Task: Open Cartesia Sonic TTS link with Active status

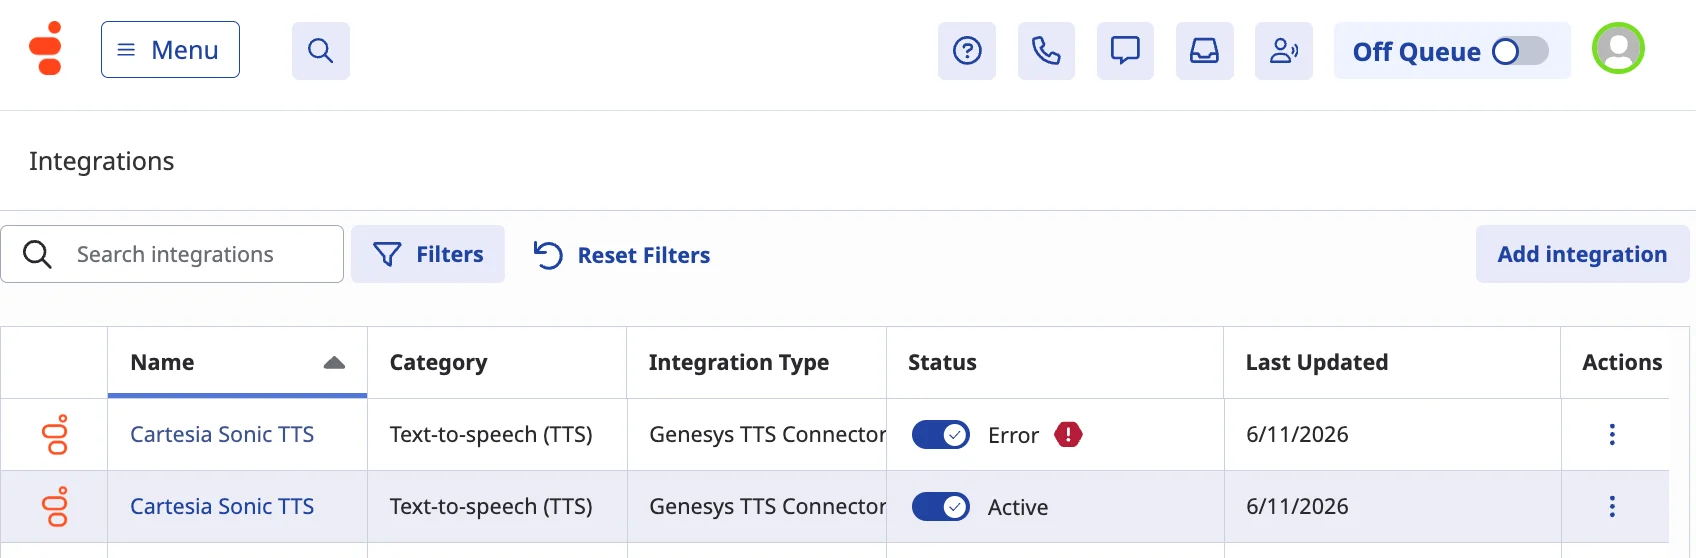Action: click(222, 506)
